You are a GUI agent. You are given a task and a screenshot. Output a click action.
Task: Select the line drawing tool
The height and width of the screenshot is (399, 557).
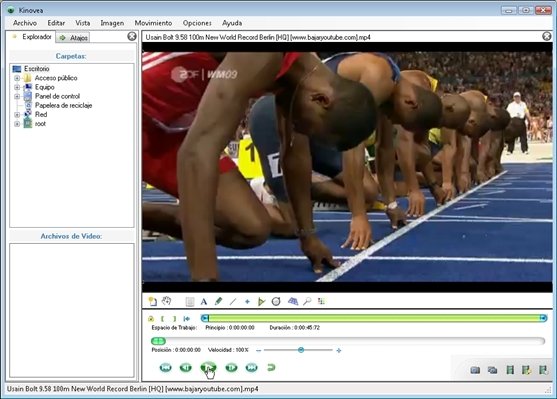click(233, 302)
